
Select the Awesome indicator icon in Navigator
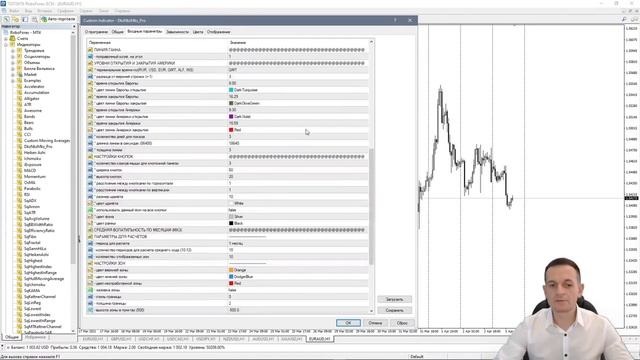19,111
